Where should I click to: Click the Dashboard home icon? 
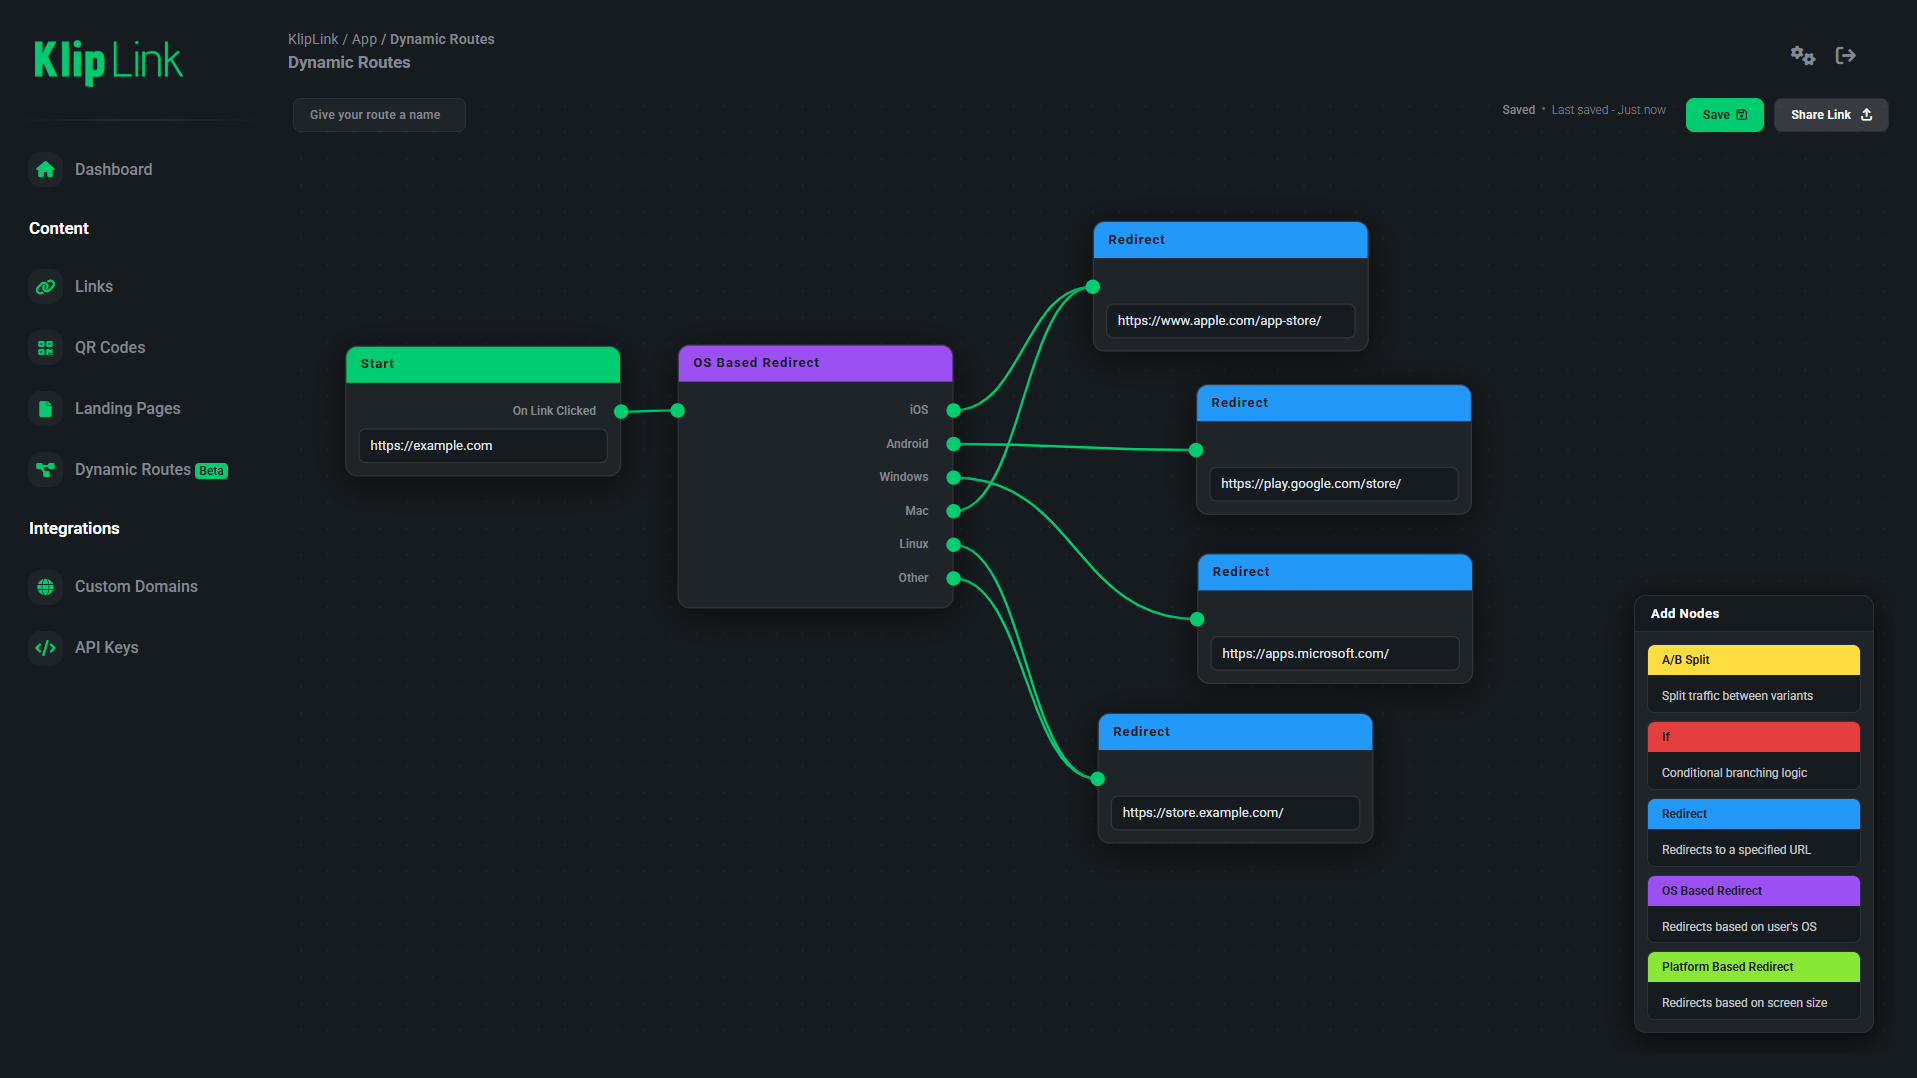[45, 170]
